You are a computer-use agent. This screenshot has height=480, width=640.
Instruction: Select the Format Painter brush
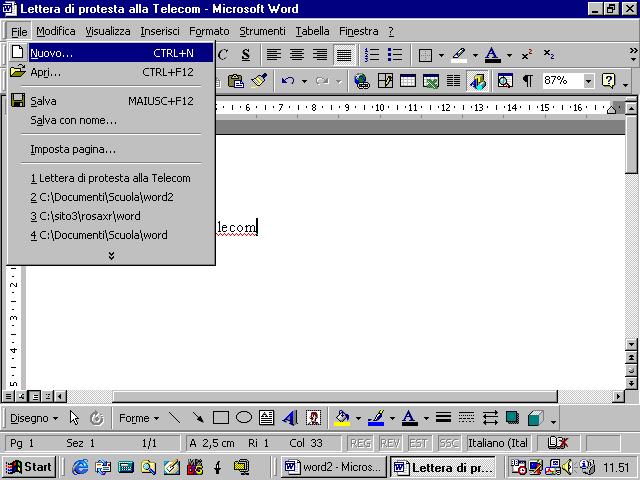pos(259,81)
